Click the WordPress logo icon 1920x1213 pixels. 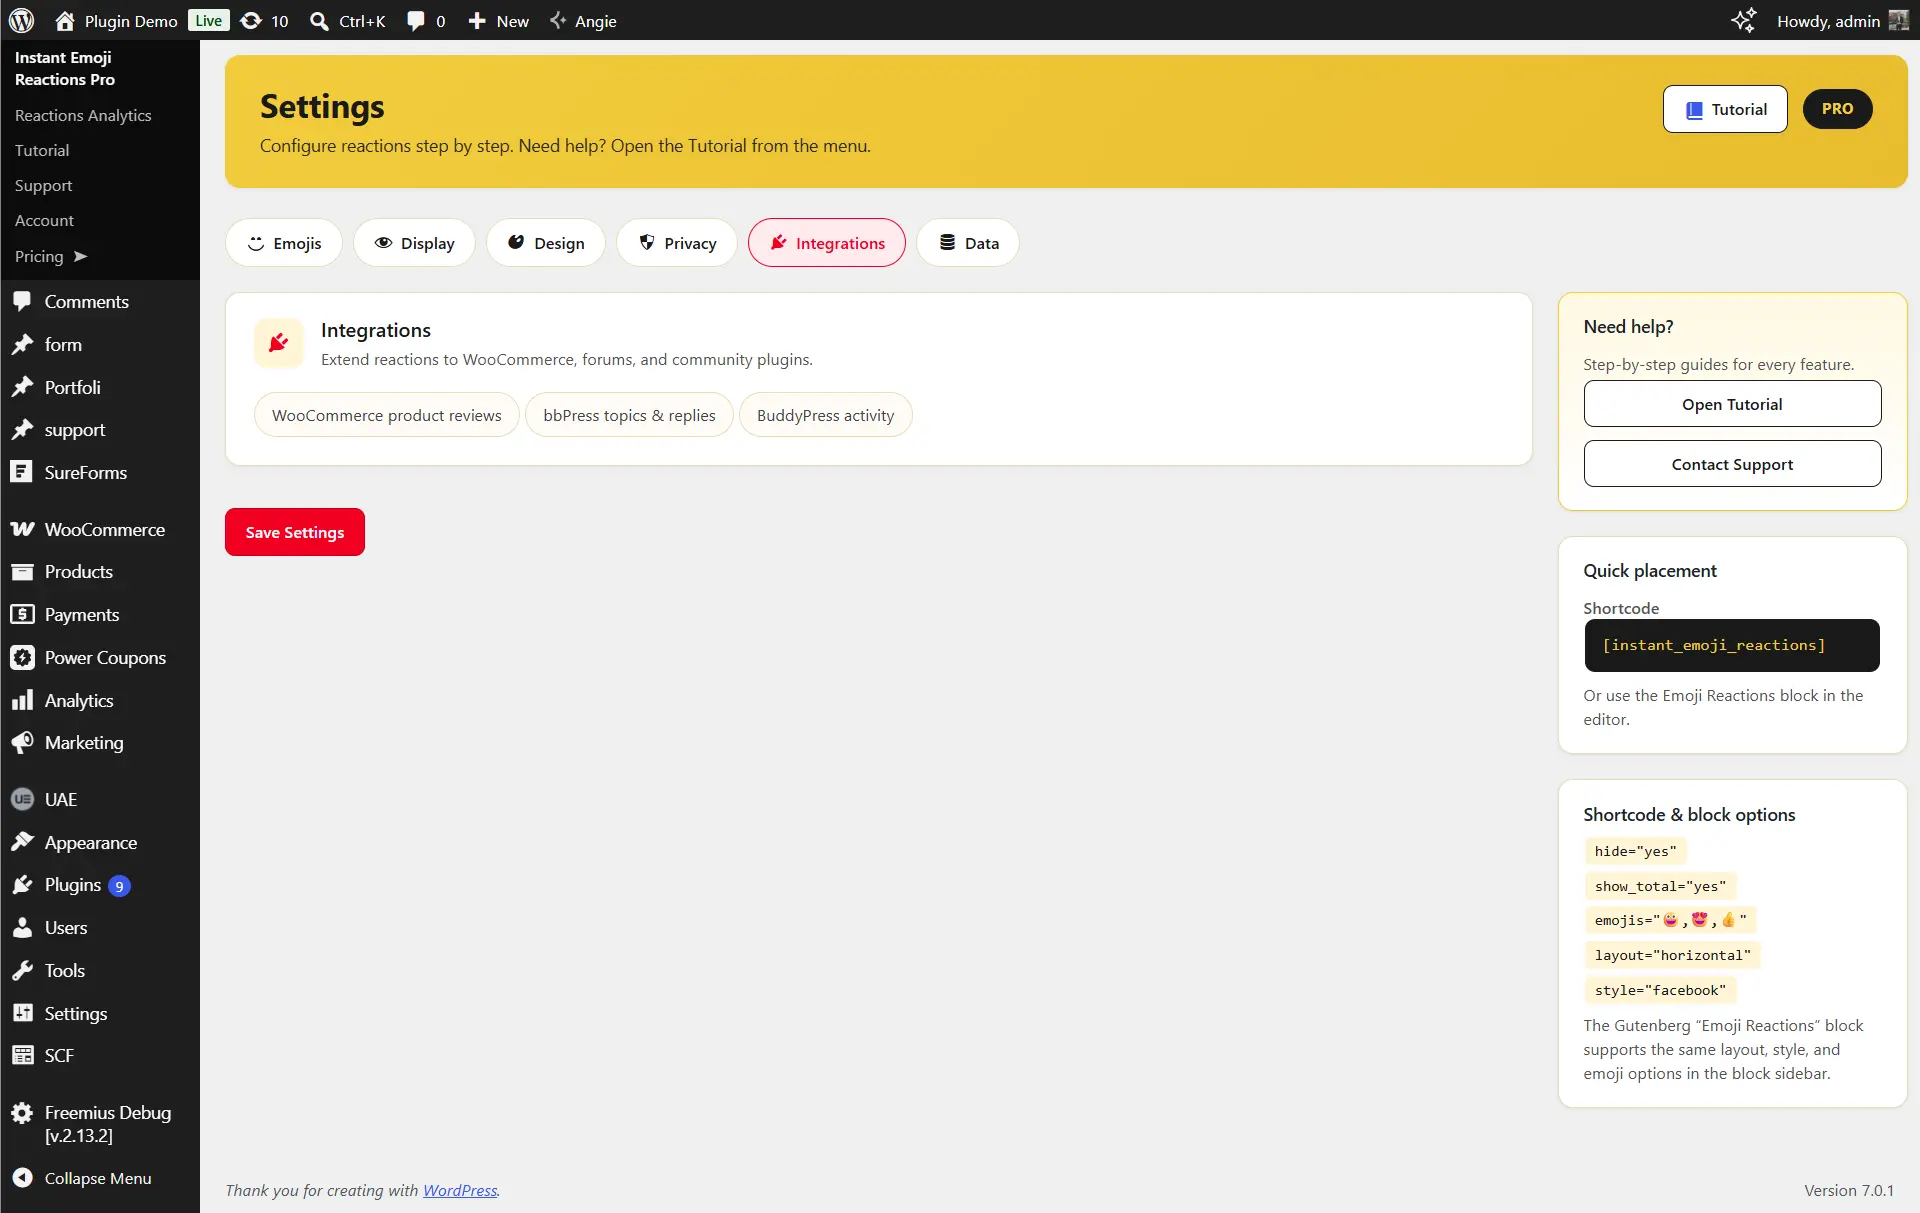point(21,20)
